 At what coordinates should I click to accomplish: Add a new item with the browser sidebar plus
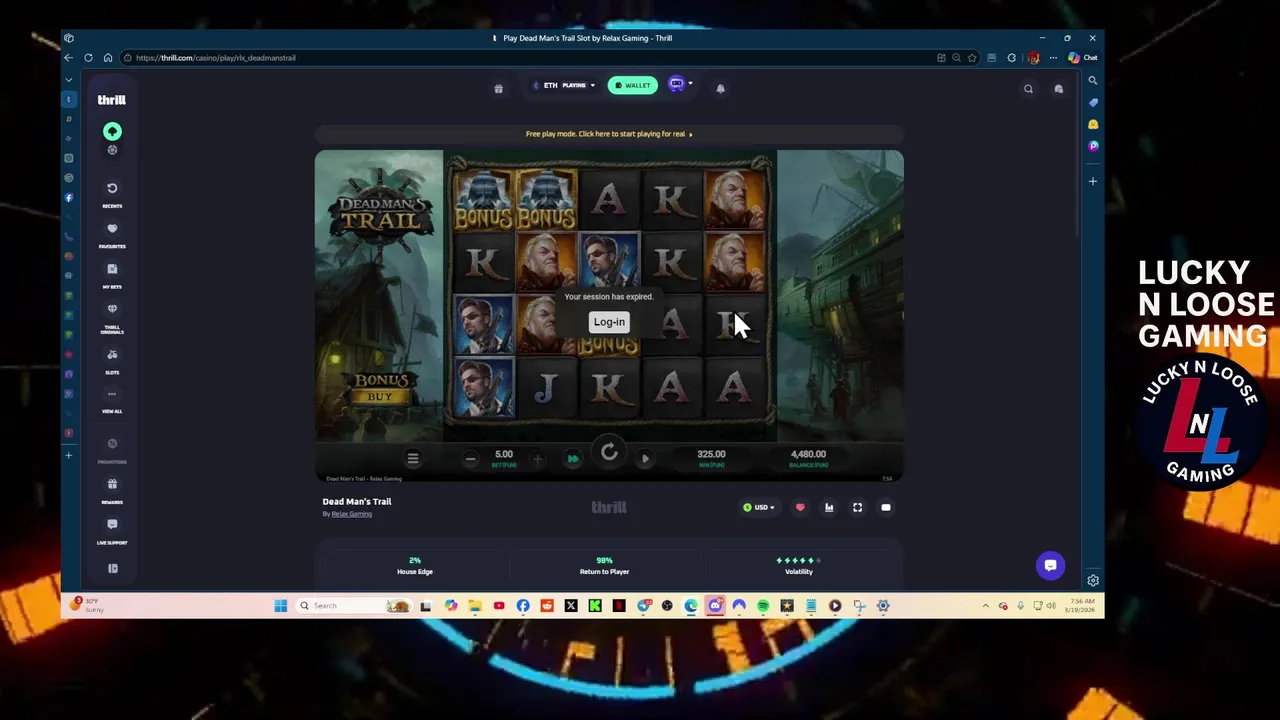pyautogui.click(x=1093, y=182)
